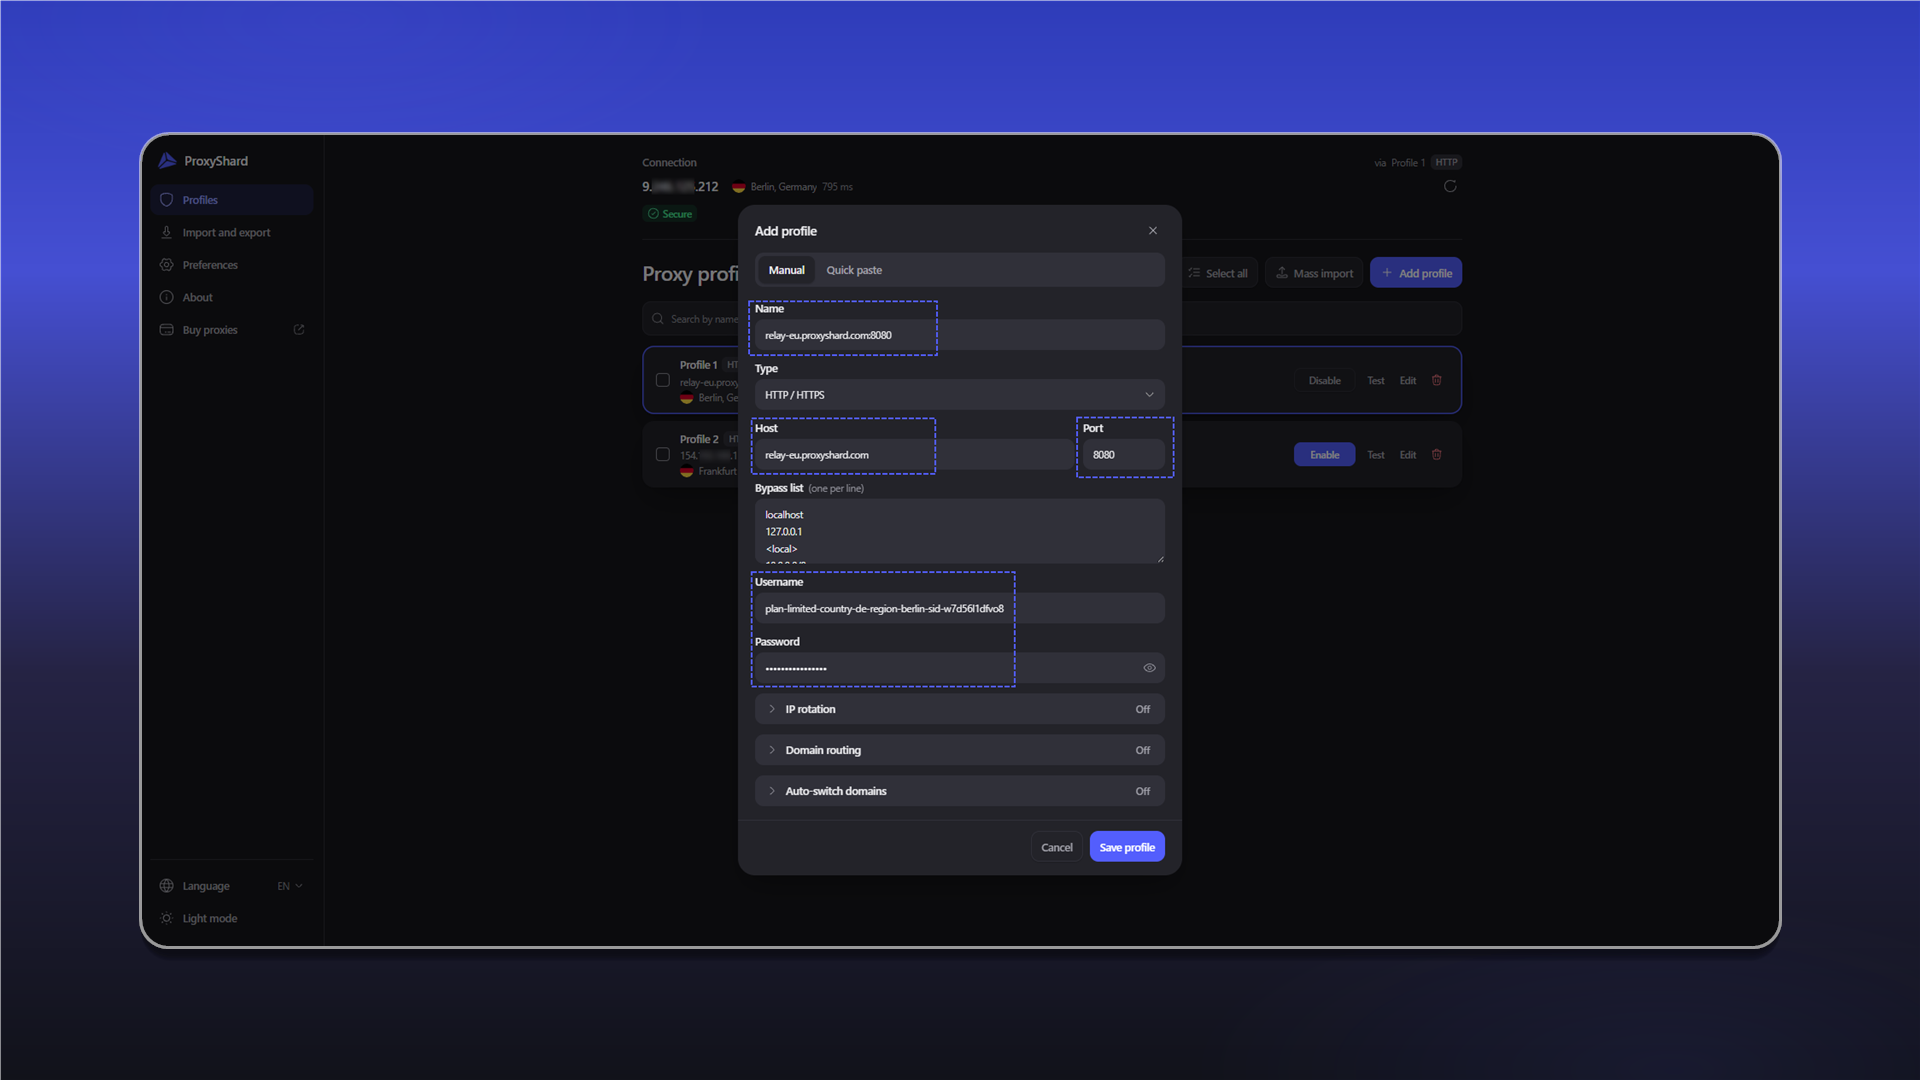The image size is (1920, 1080).
Task: Click the Name input field
Action: tap(960, 335)
